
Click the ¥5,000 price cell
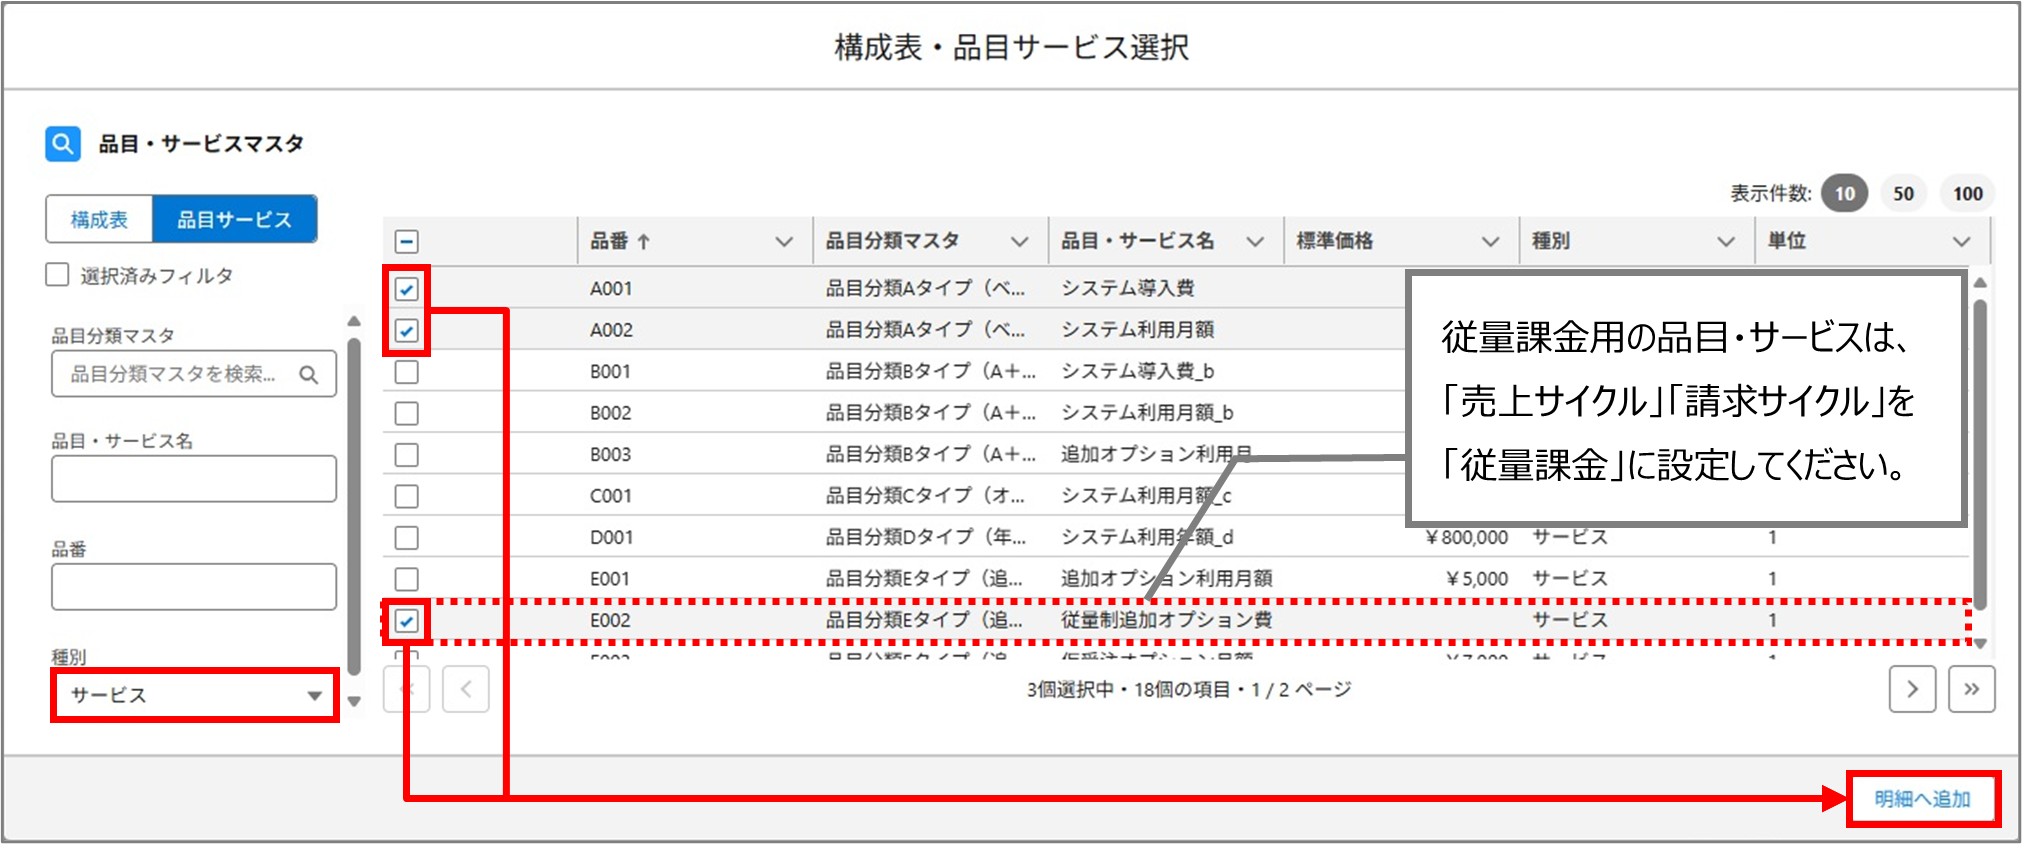tap(1477, 579)
